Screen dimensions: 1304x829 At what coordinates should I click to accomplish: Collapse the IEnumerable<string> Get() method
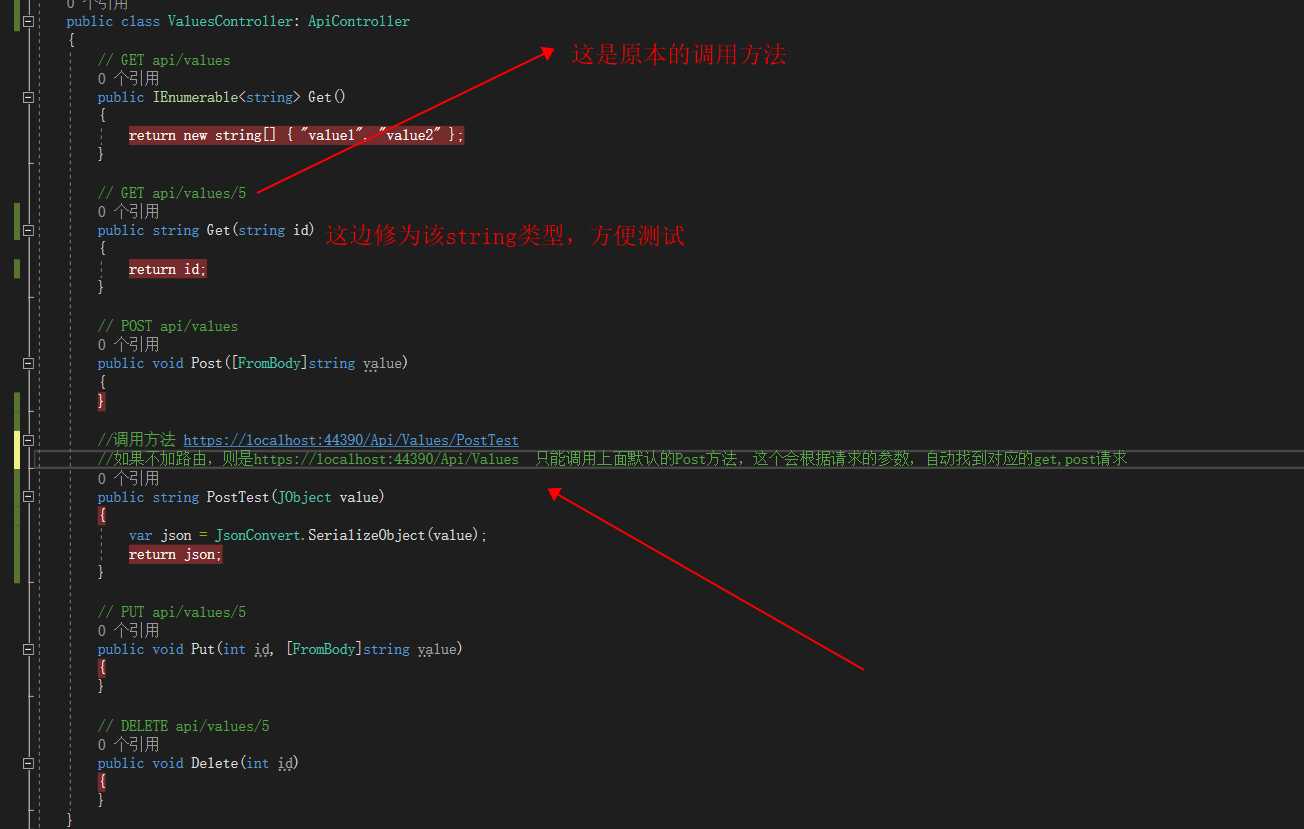(x=28, y=97)
